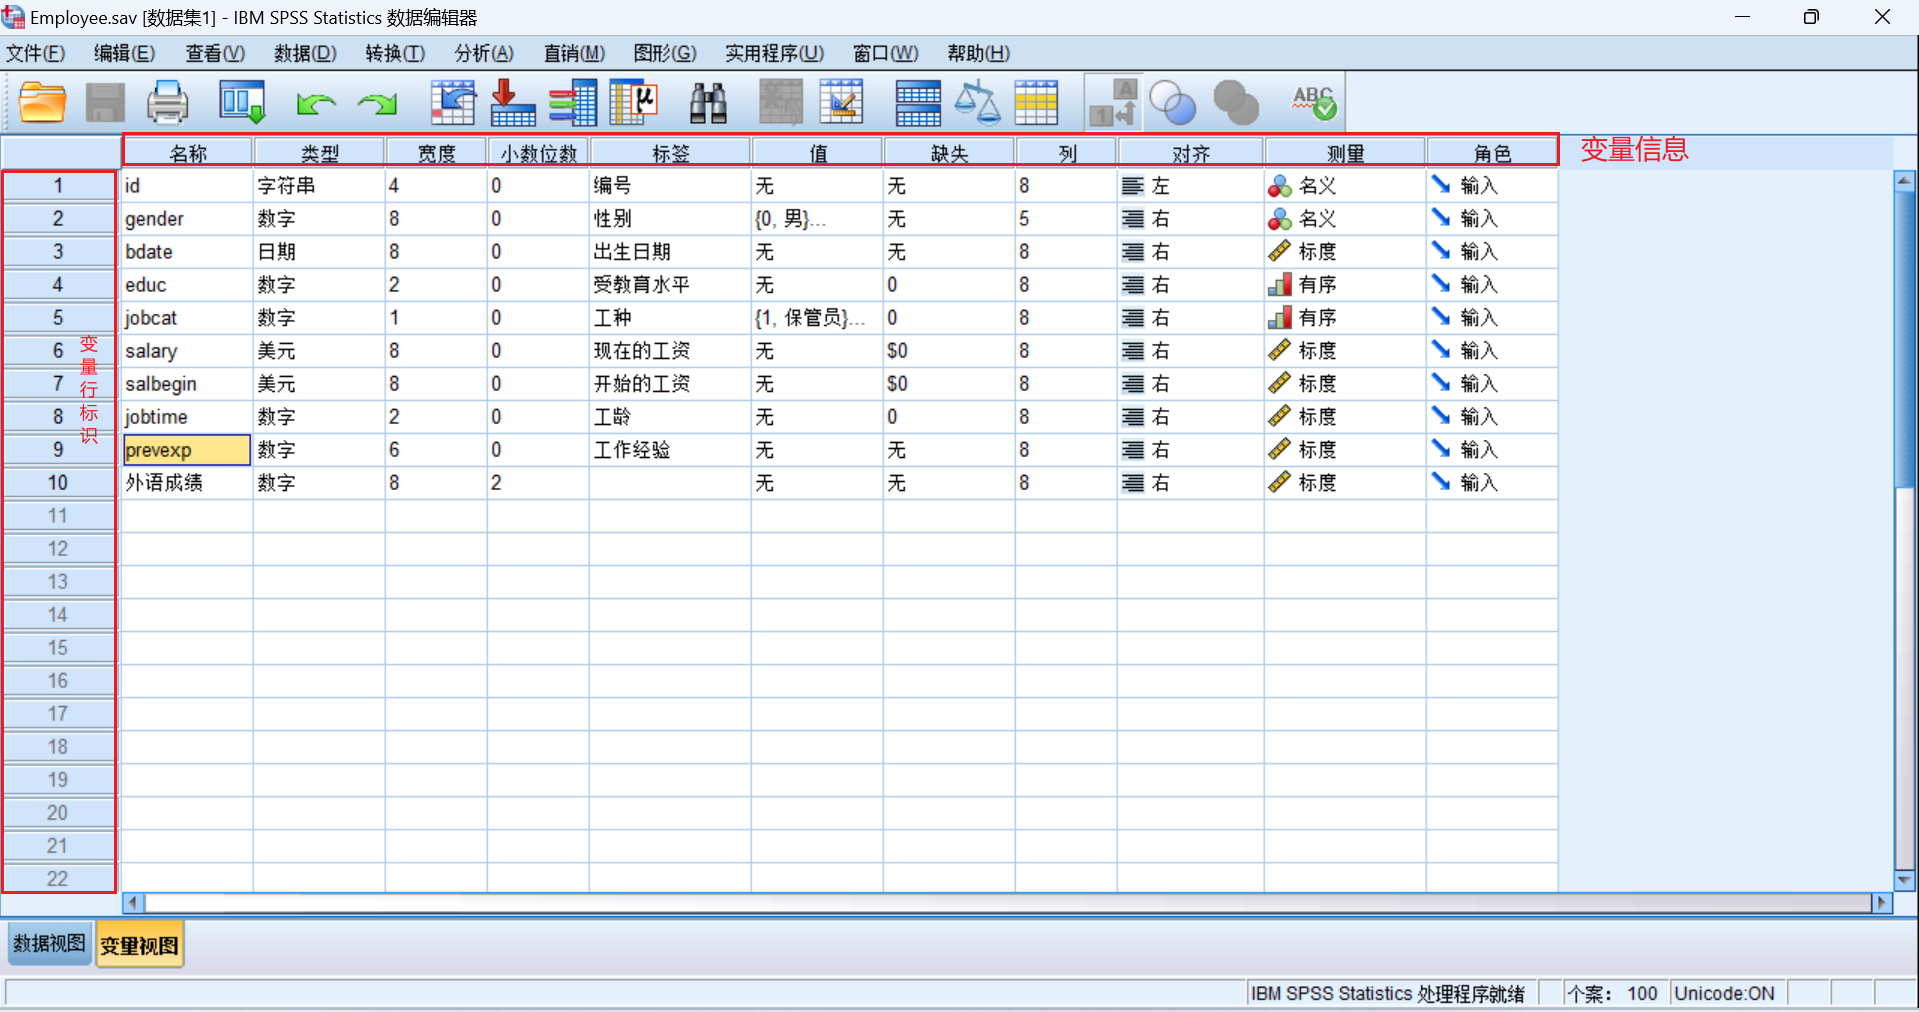Click the Undo green arrow icon
1919x1012 pixels.
(316, 103)
